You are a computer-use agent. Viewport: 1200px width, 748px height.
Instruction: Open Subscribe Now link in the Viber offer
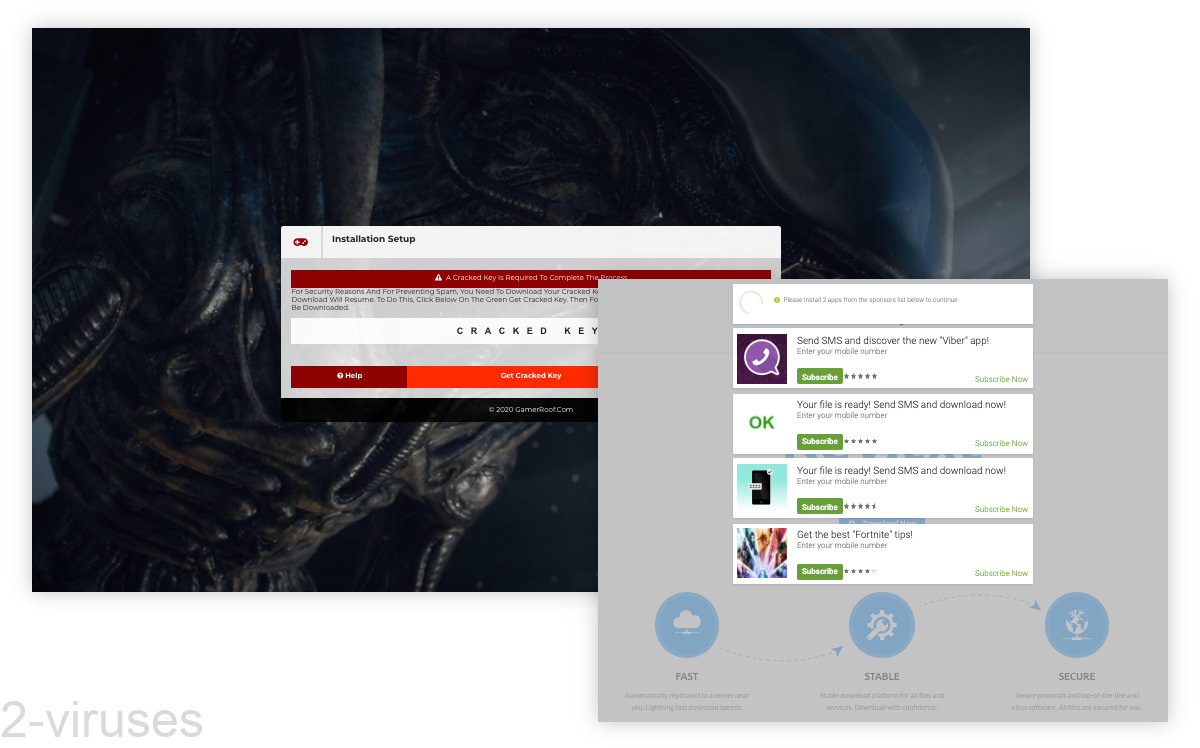1001,379
